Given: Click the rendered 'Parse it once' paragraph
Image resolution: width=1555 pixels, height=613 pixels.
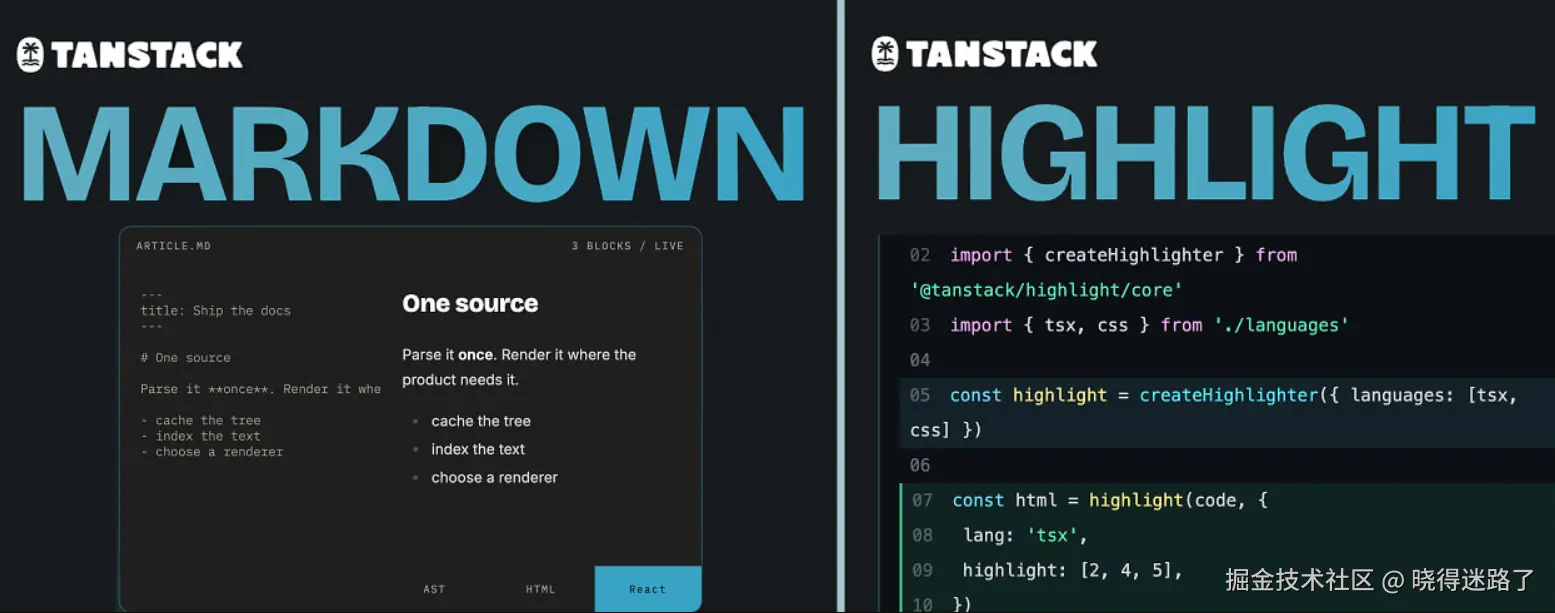Looking at the screenshot, I should [519, 367].
